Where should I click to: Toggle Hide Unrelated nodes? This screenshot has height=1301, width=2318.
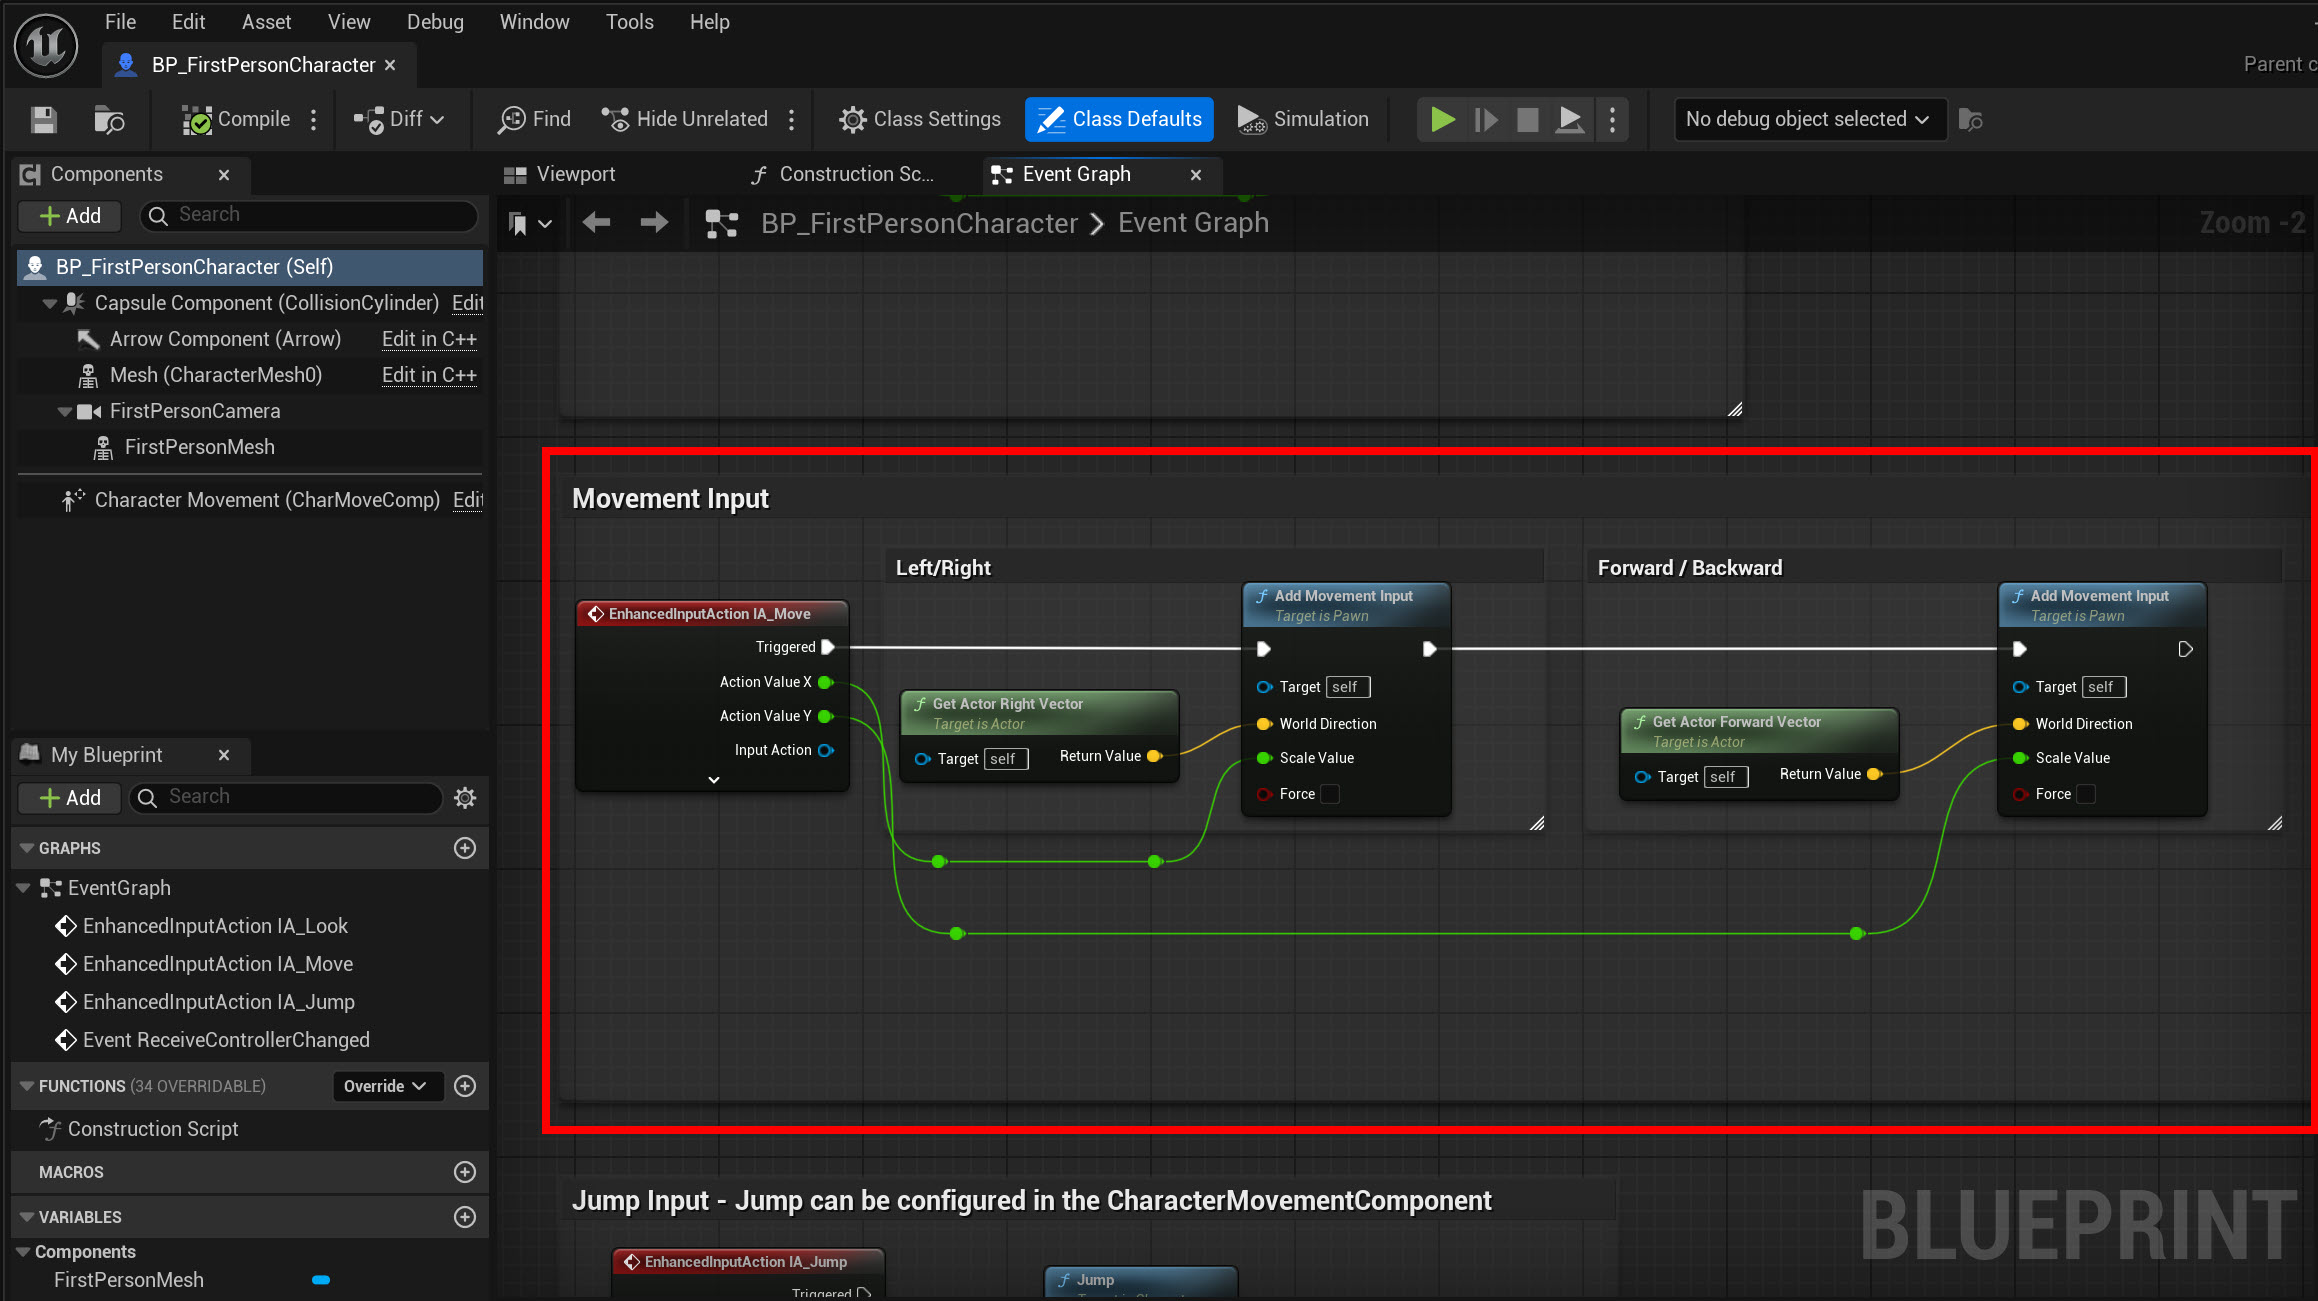coord(686,119)
